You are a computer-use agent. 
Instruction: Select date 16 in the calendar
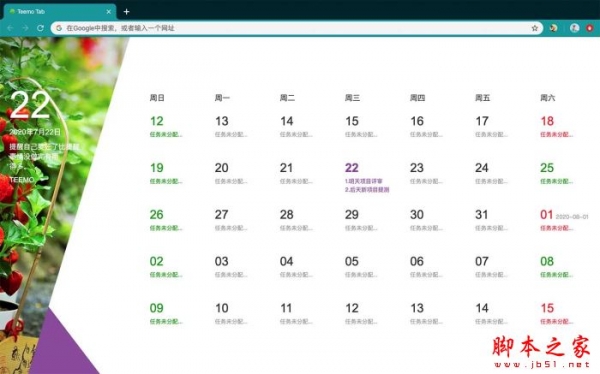[417, 121]
